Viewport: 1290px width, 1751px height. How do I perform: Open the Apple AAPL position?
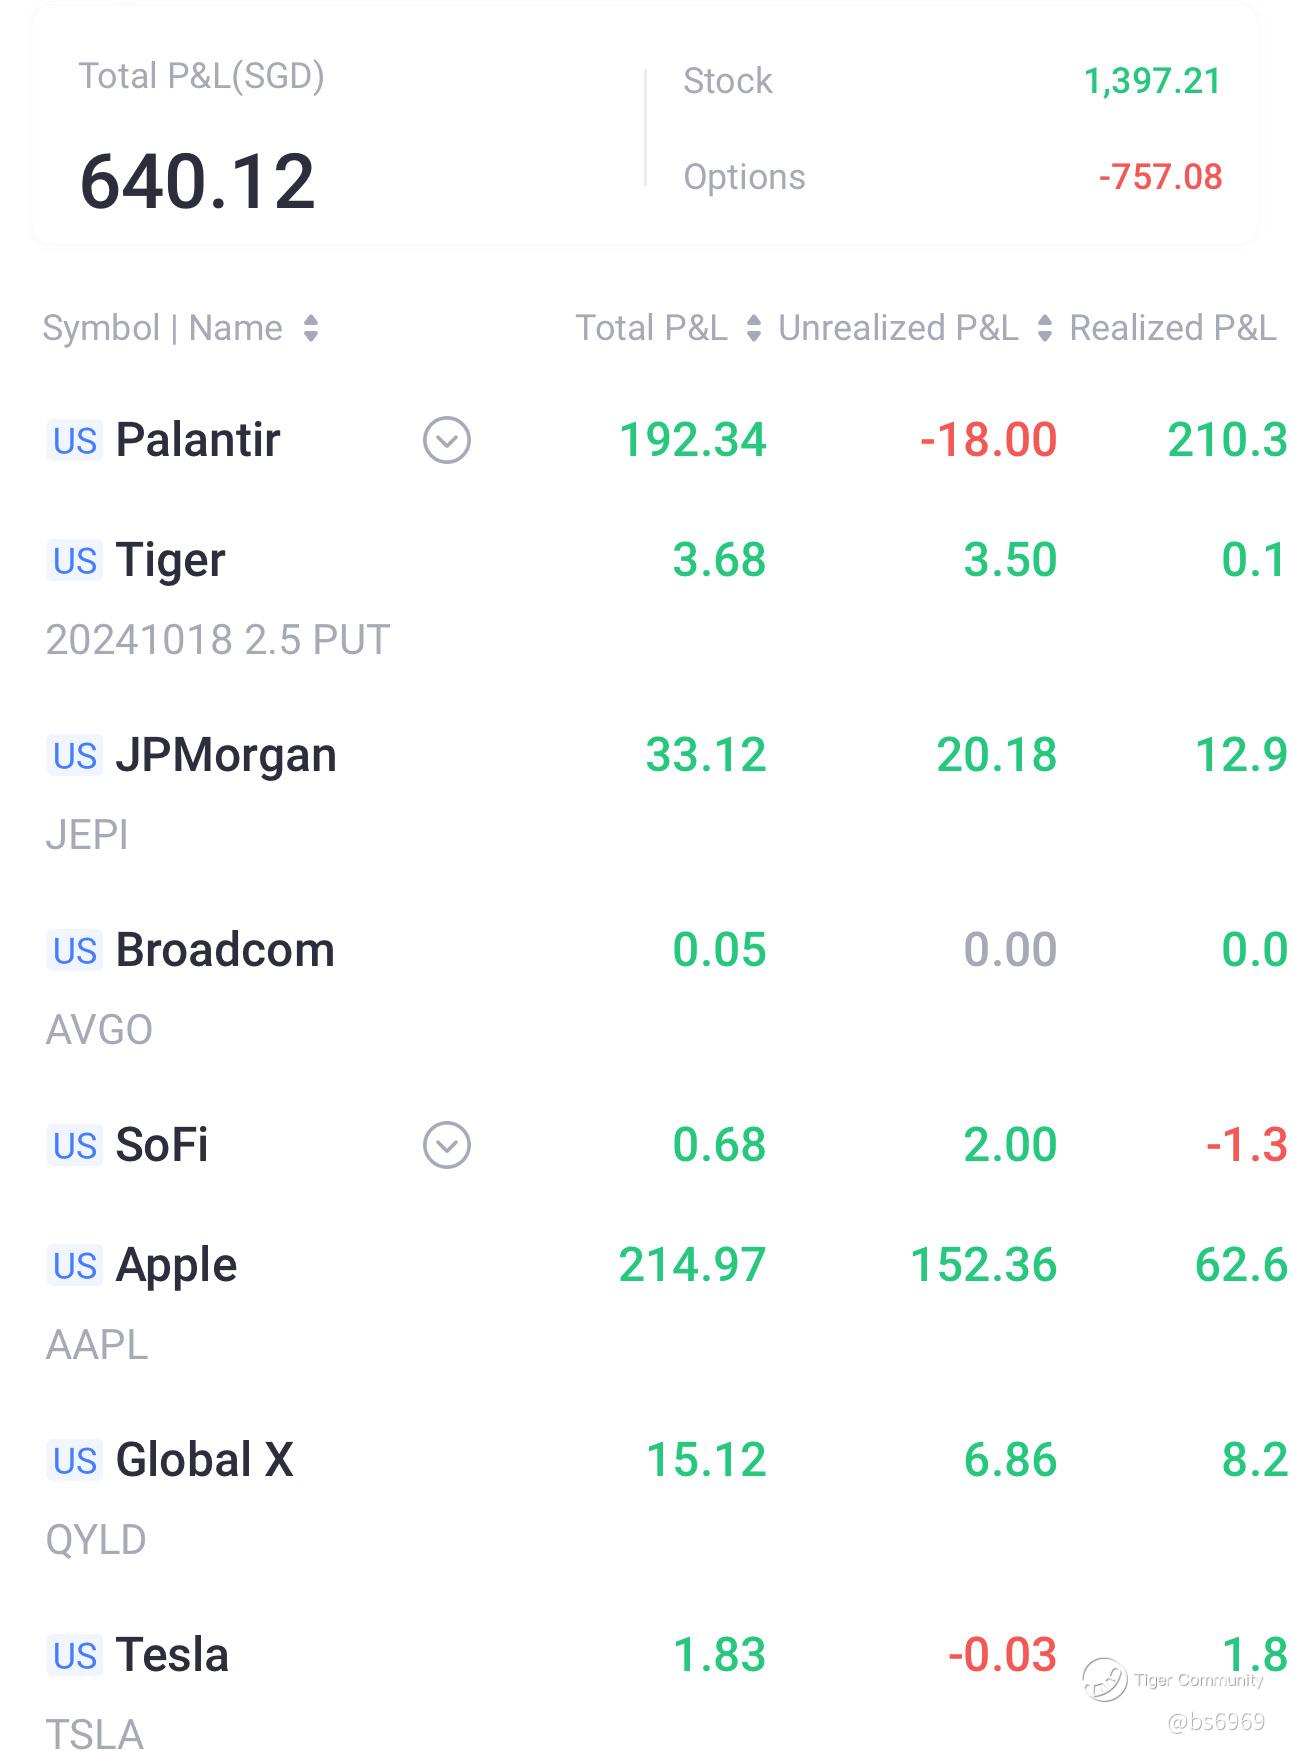tap(176, 1266)
